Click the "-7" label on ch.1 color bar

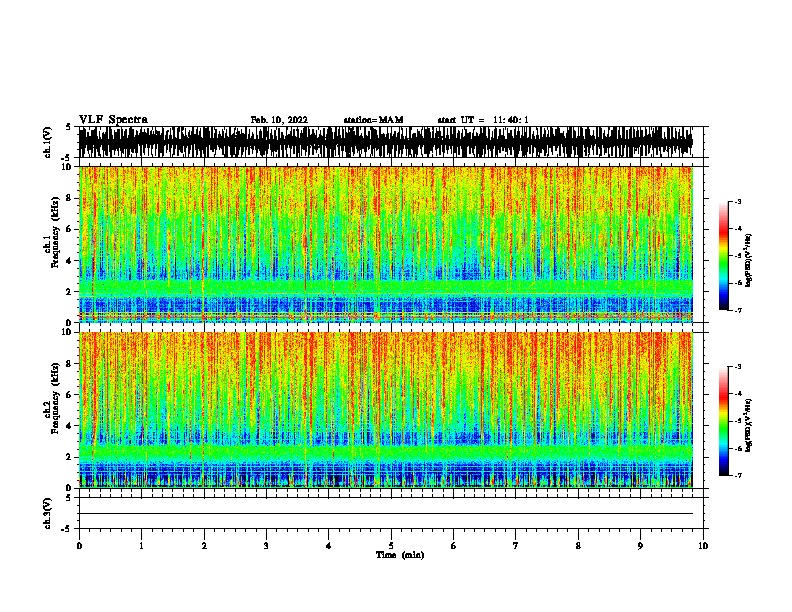click(738, 310)
